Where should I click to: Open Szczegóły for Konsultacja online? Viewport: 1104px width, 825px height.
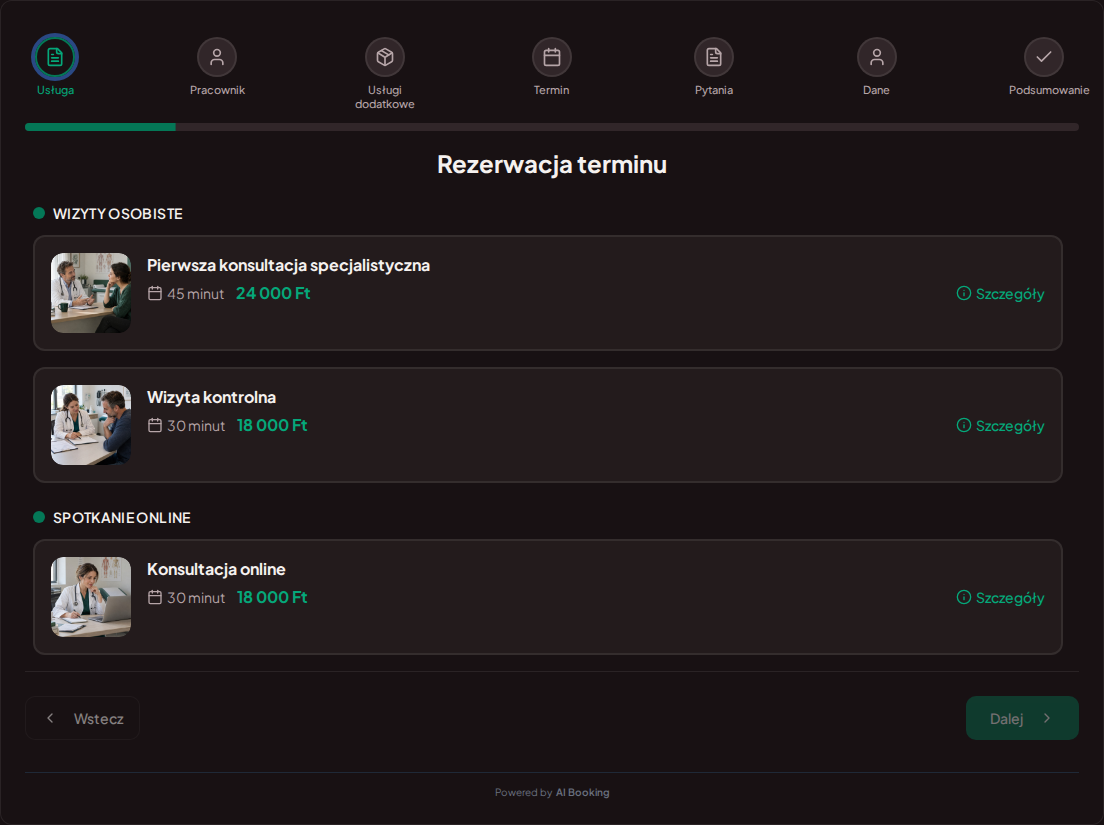(1000, 598)
